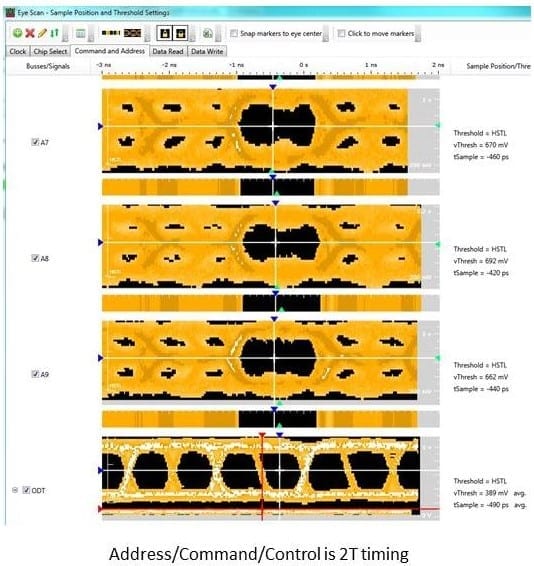Click the first framed save-eye icon

(165, 33)
